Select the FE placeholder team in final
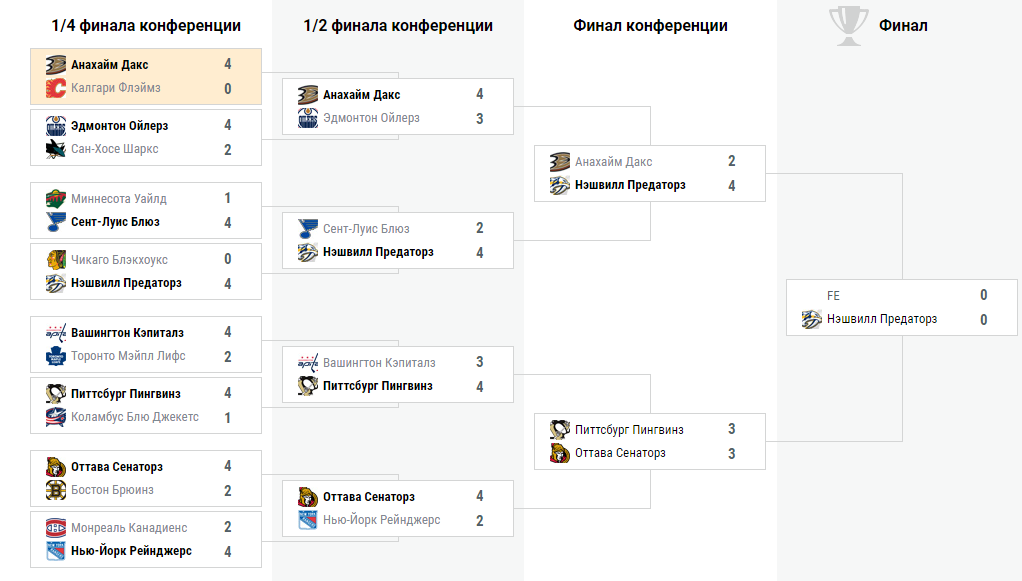Screen dimensions: 1022x581 833,295
